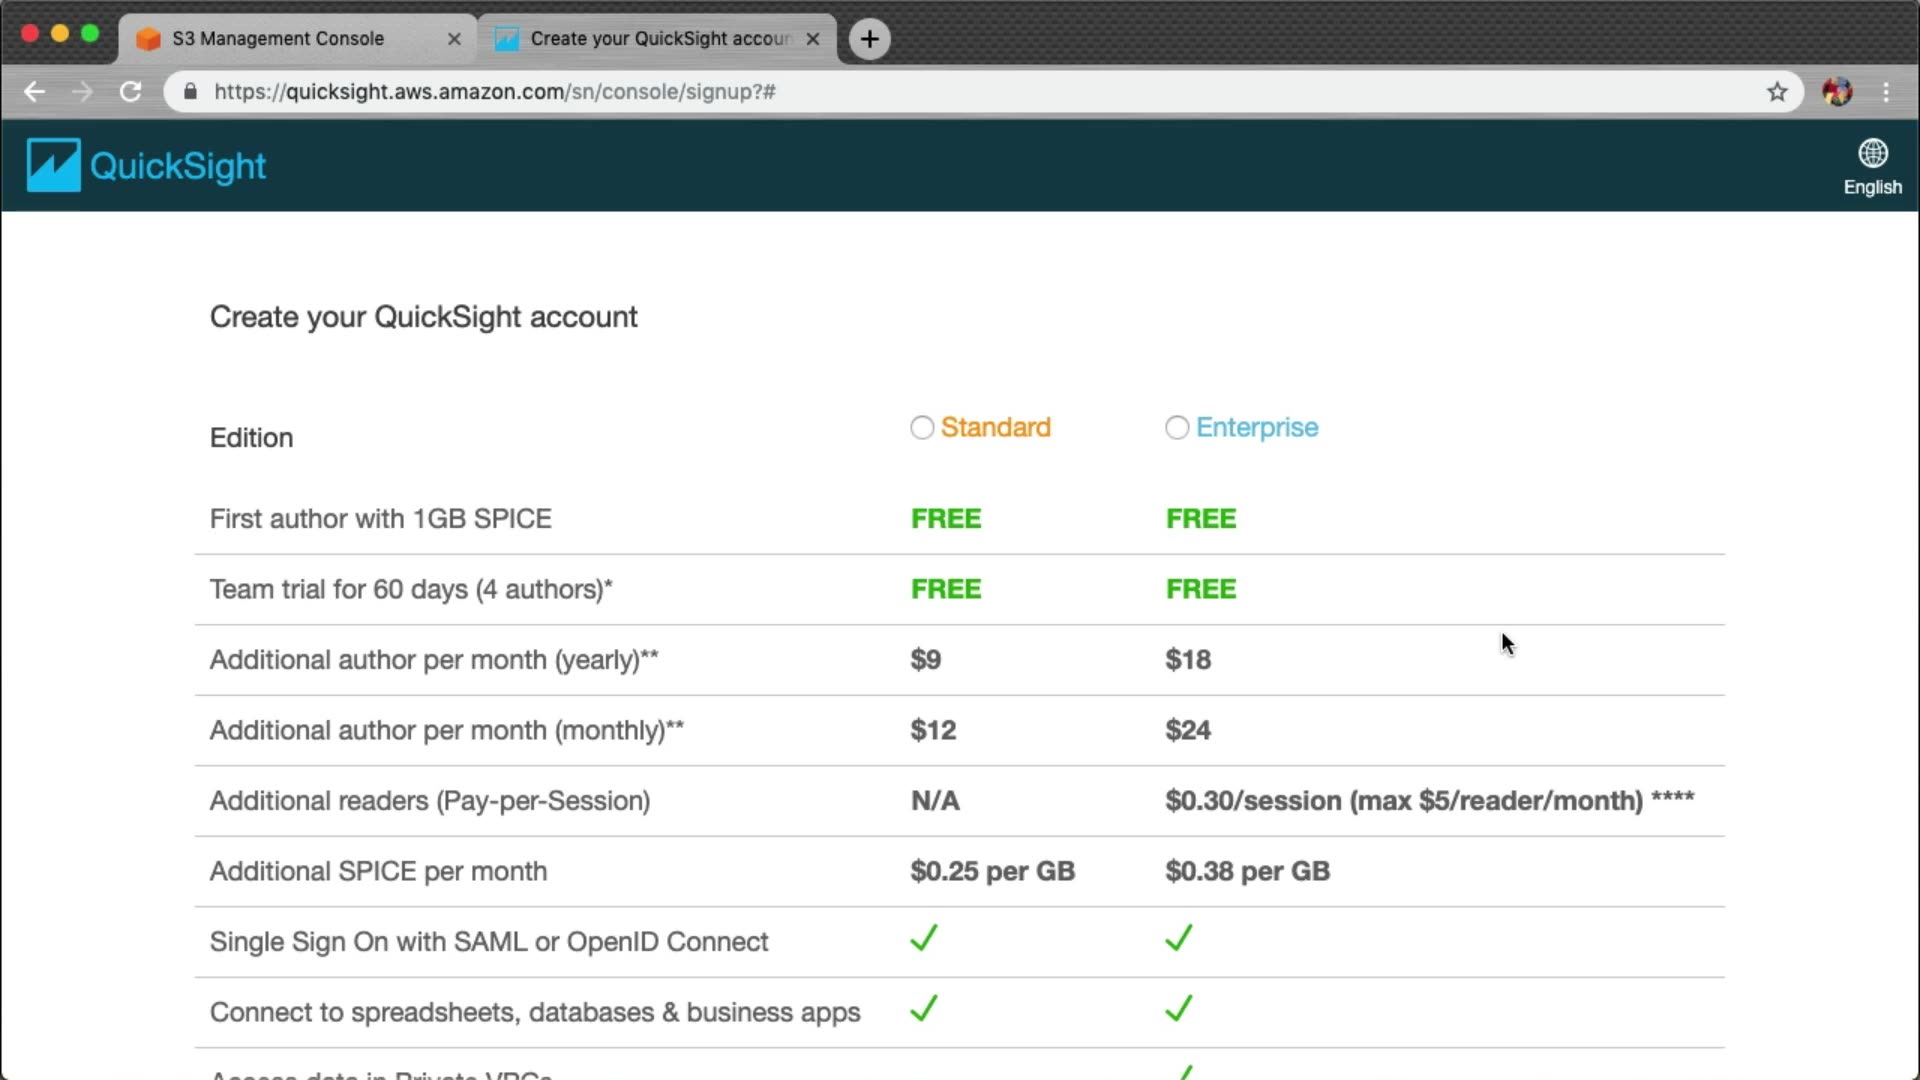
Task: Reload the QuickSight signup page
Action: [131, 92]
